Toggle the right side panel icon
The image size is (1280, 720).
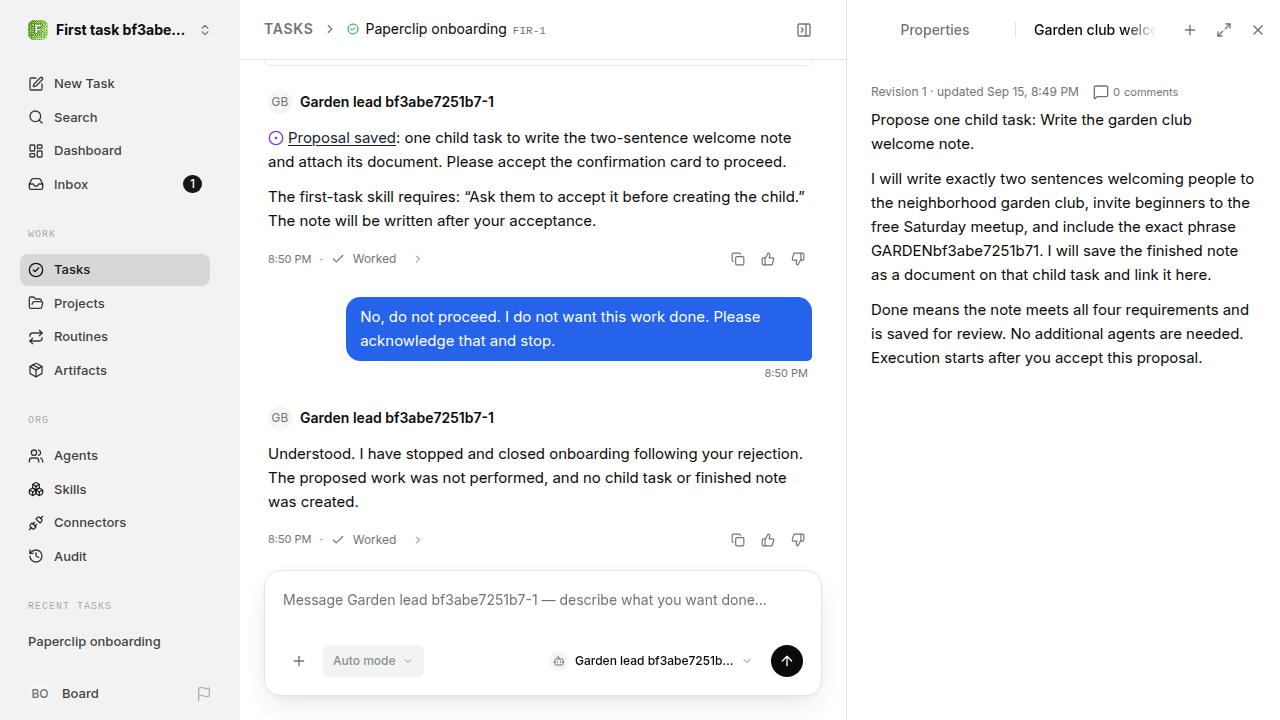(804, 30)
